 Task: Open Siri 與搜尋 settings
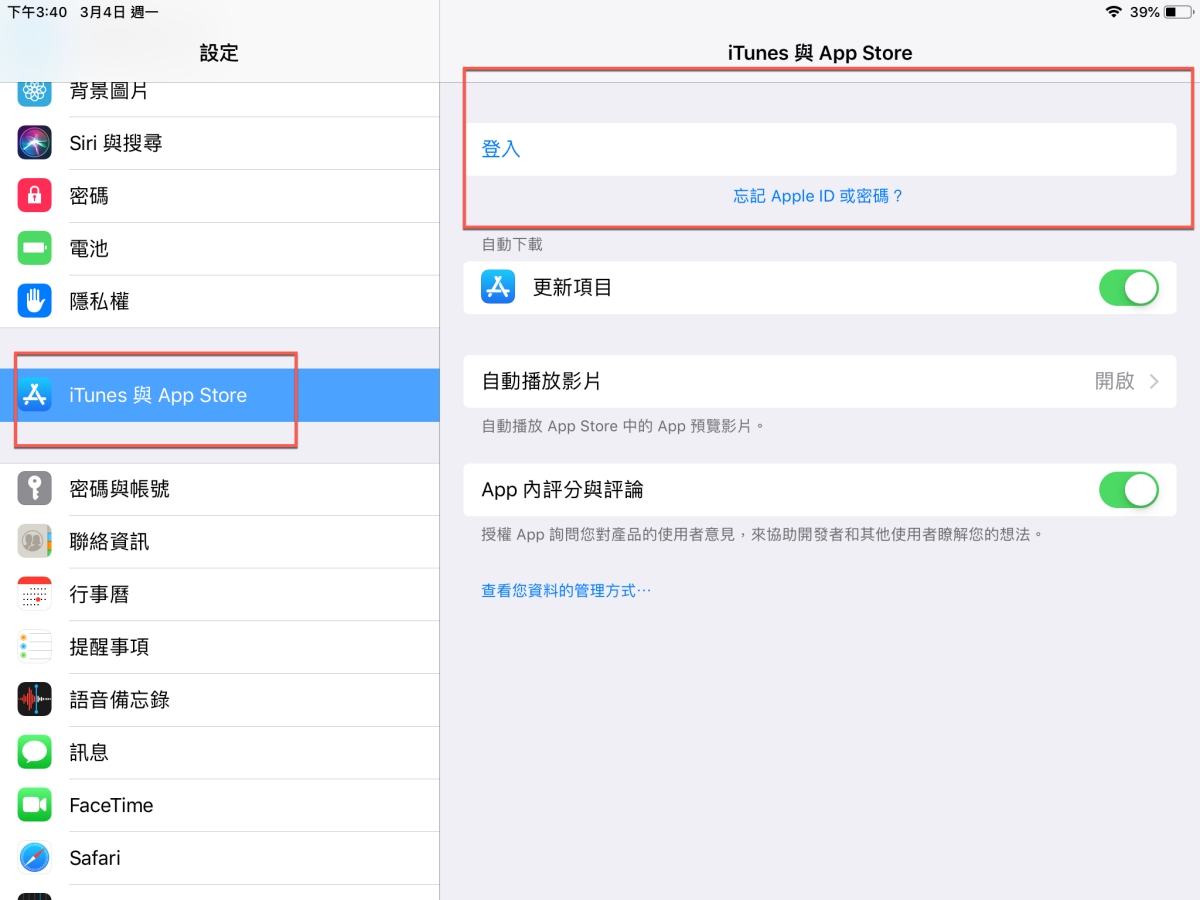tap(220, 143)
